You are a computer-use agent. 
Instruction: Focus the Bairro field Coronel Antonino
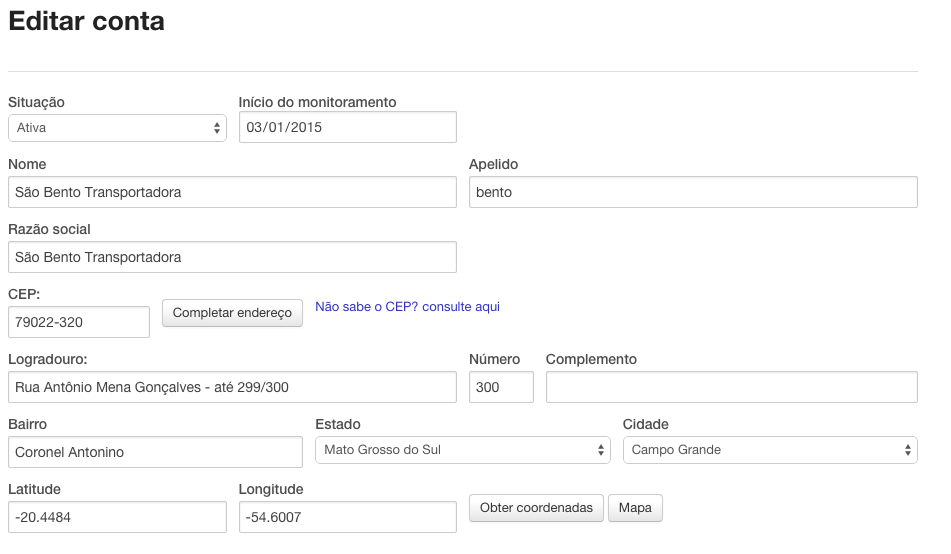pyautogui.click(x=155, y=452)
